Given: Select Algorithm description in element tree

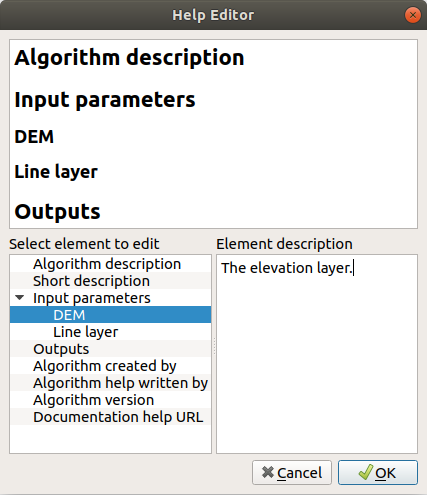Looking at the screenshot, I should pyautogui.click(x=110, y=264).
